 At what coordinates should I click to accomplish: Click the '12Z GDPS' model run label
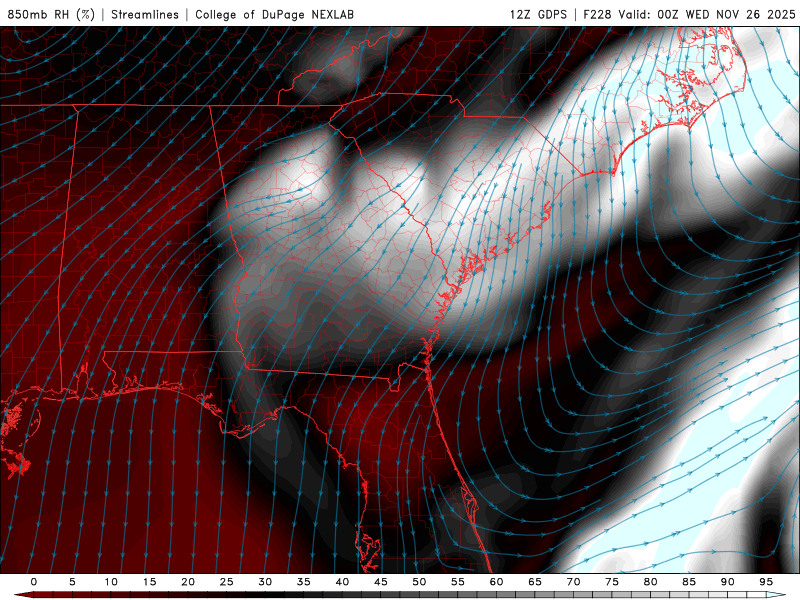[x=538, y=14]
